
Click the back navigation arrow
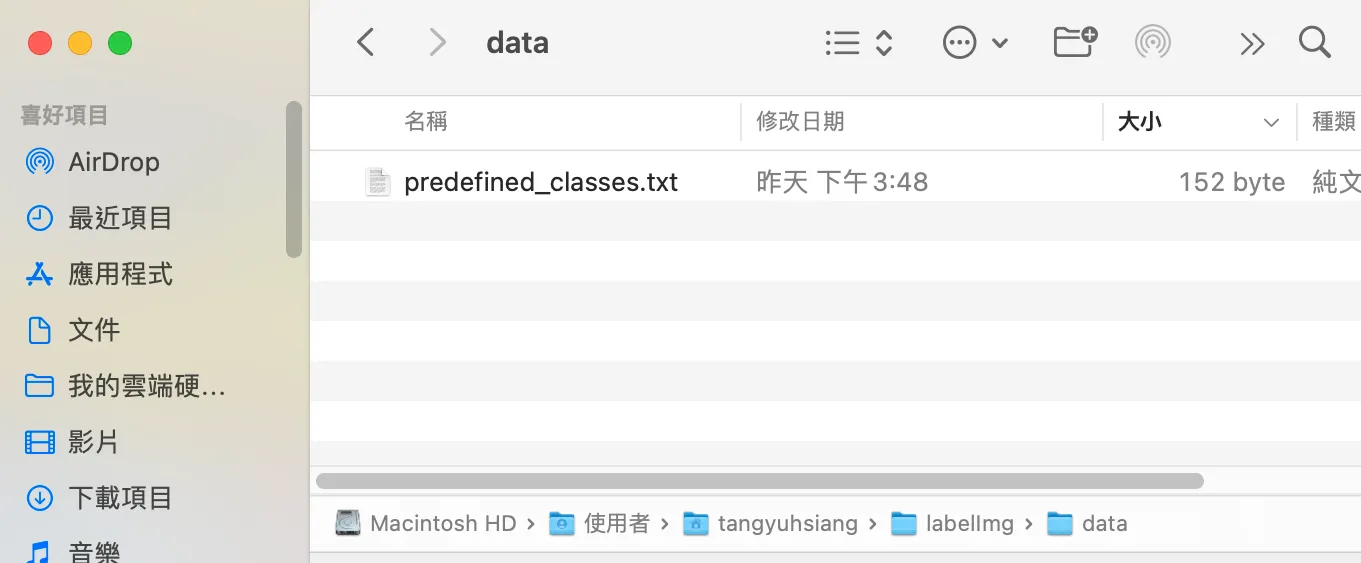click(366, 43)
